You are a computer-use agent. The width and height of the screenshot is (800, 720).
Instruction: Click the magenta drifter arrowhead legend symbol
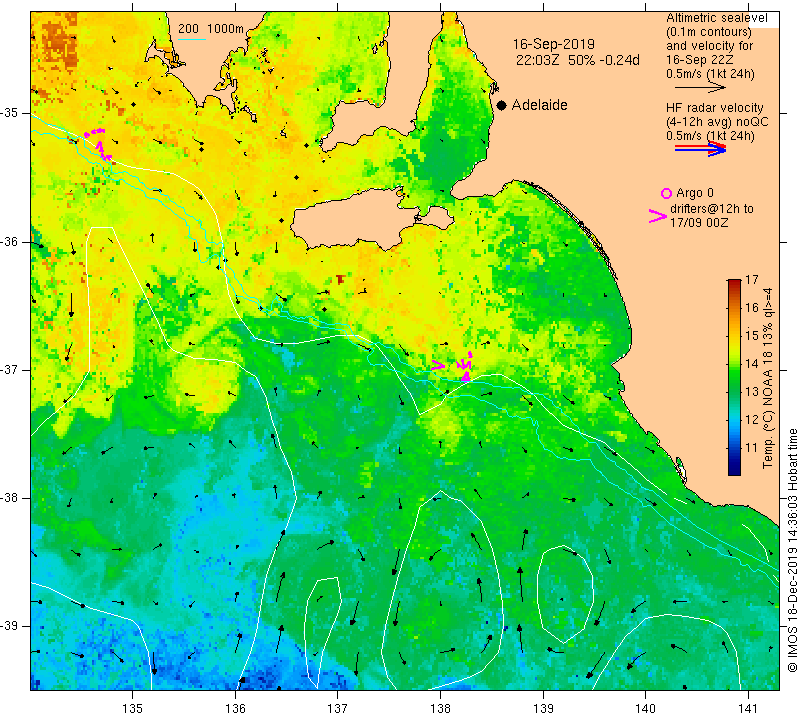657,216
